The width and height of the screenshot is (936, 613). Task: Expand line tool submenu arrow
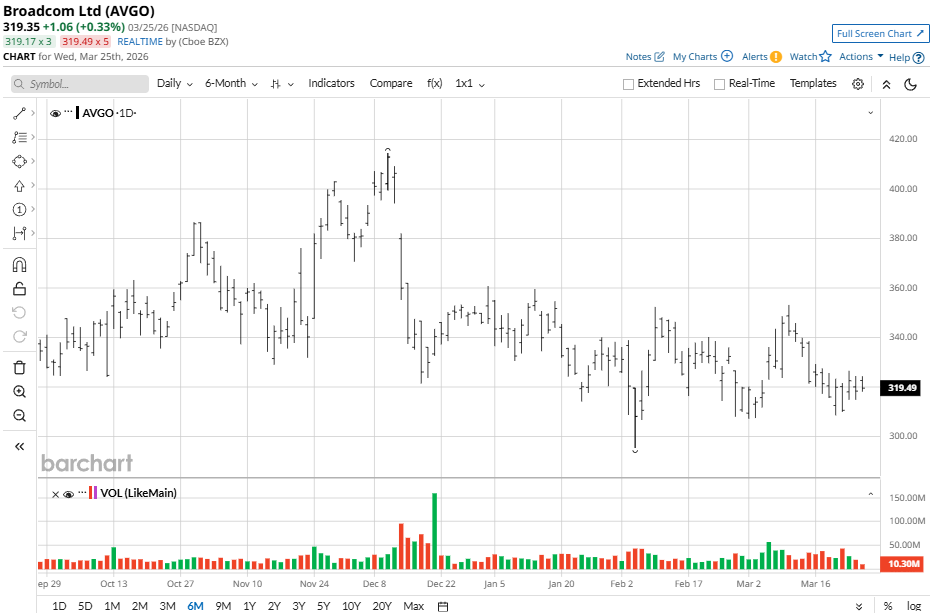33,113
